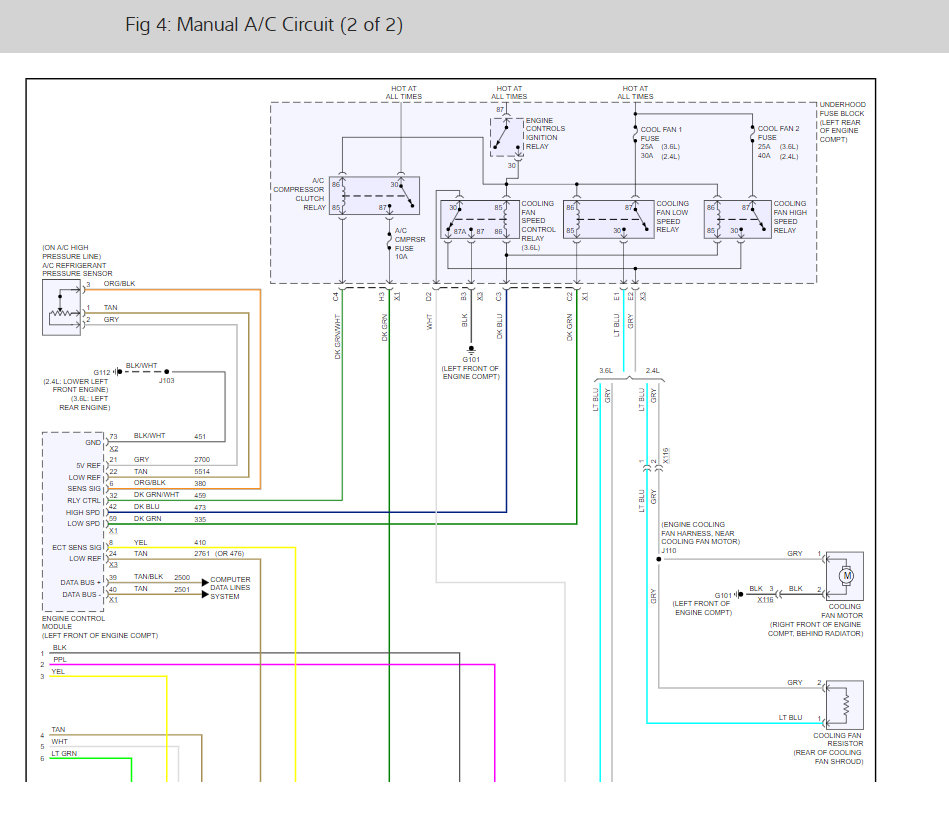Click the J110 splice dot

(x=659, y=559)
